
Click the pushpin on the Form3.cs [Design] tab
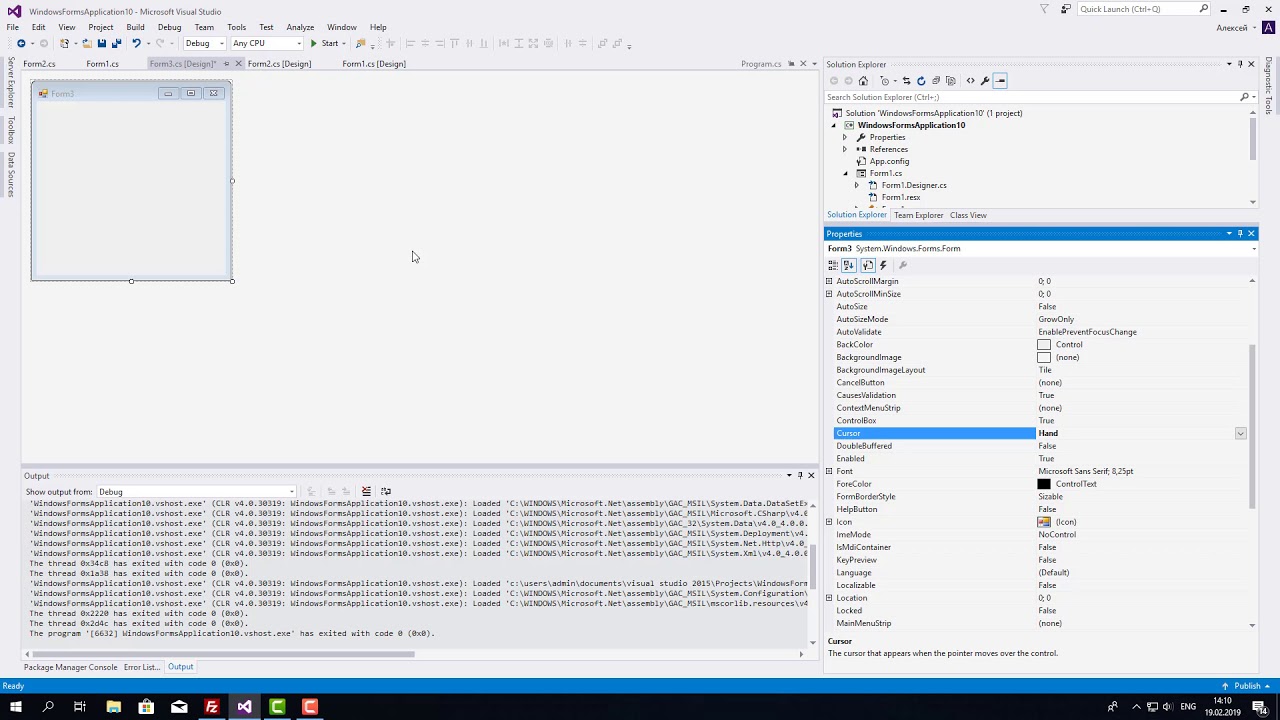point(226,64)
